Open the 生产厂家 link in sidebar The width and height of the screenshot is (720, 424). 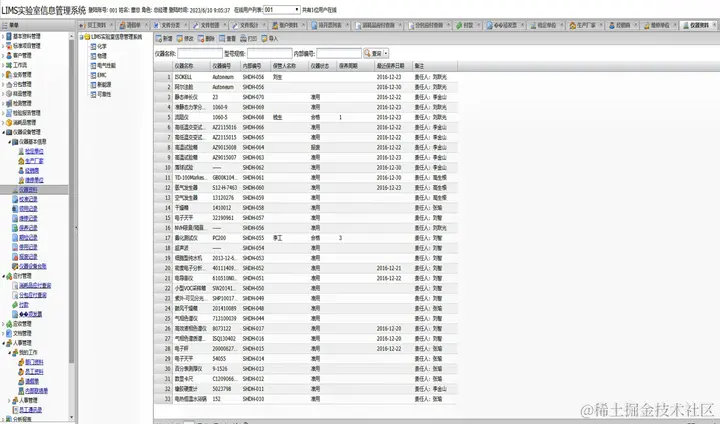pos(34,161)
